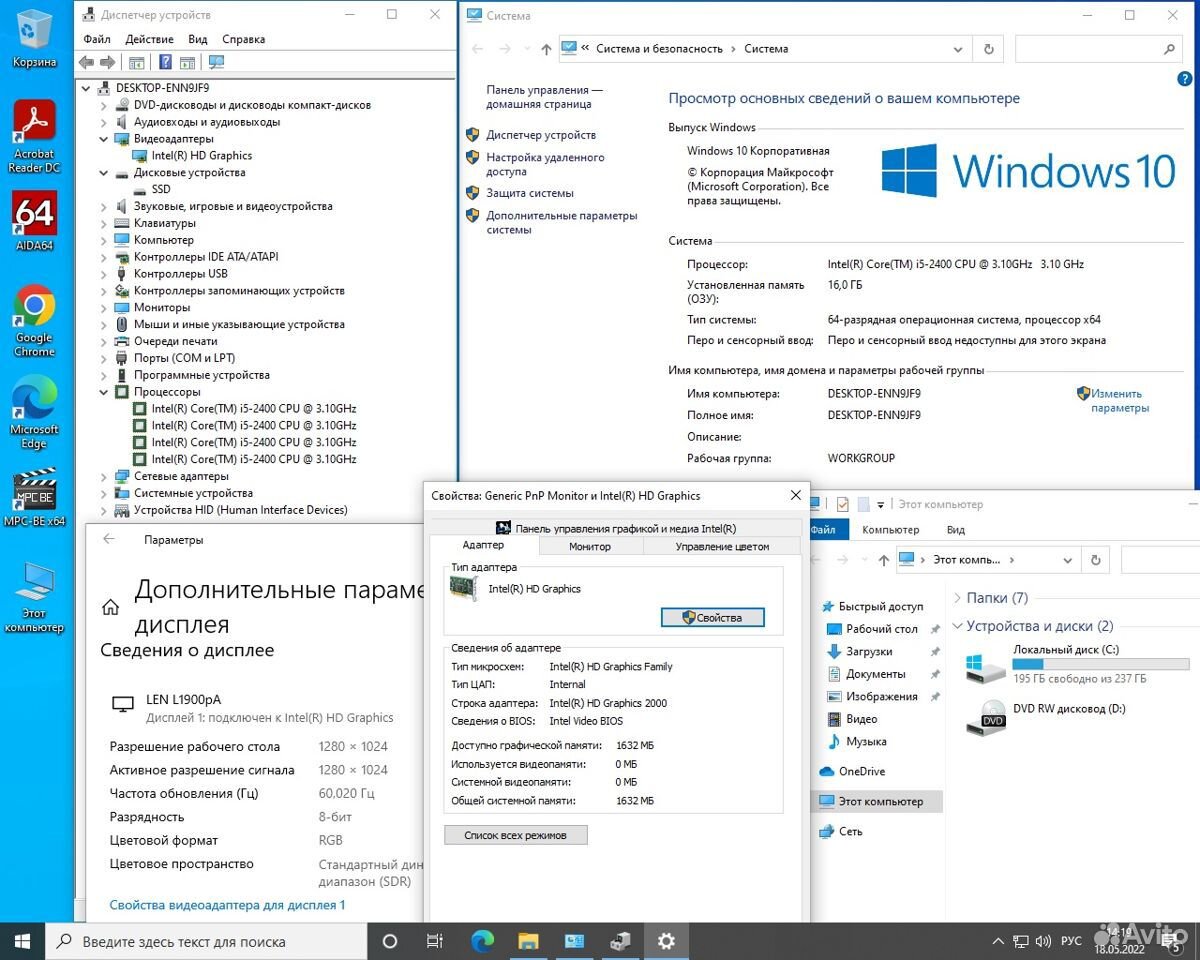Open Вид menu in Device Manager

pos(198,39)
